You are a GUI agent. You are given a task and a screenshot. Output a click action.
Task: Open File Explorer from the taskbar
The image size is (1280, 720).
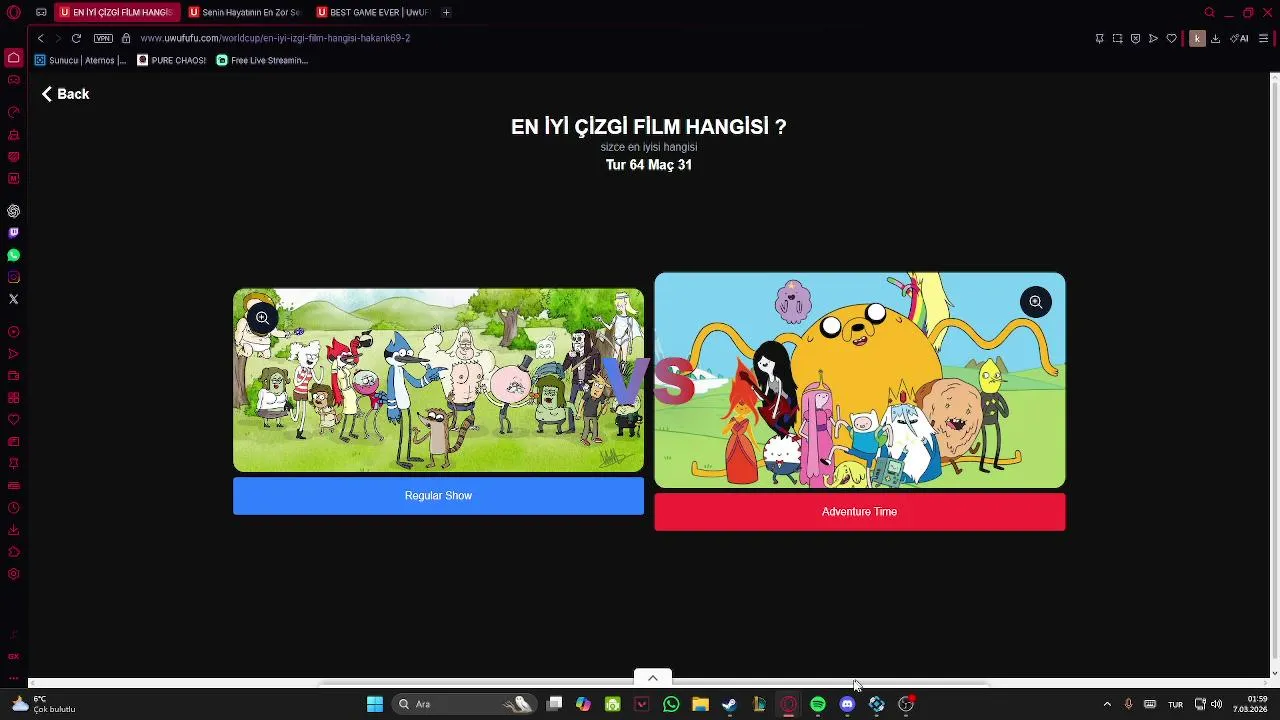point(700,704)
